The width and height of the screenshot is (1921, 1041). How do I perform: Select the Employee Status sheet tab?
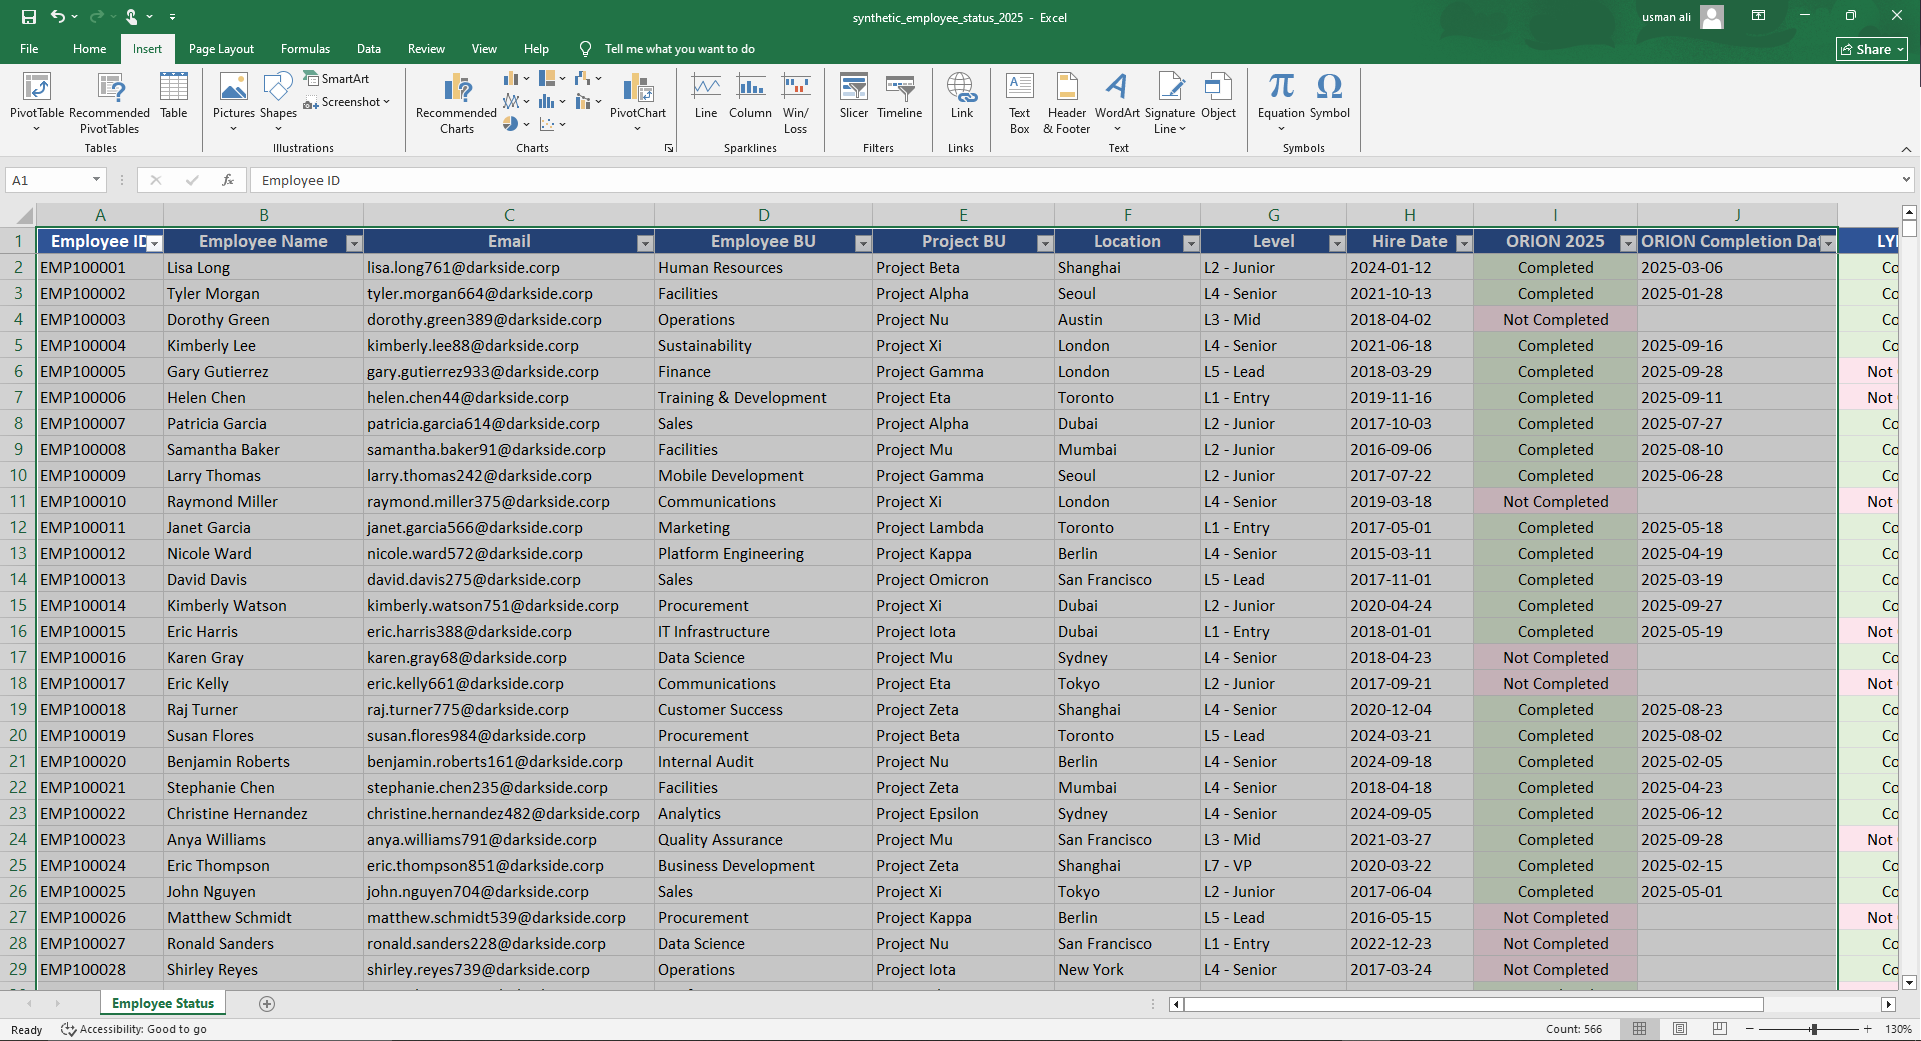pyautogui.click(x=162, y=1003)
